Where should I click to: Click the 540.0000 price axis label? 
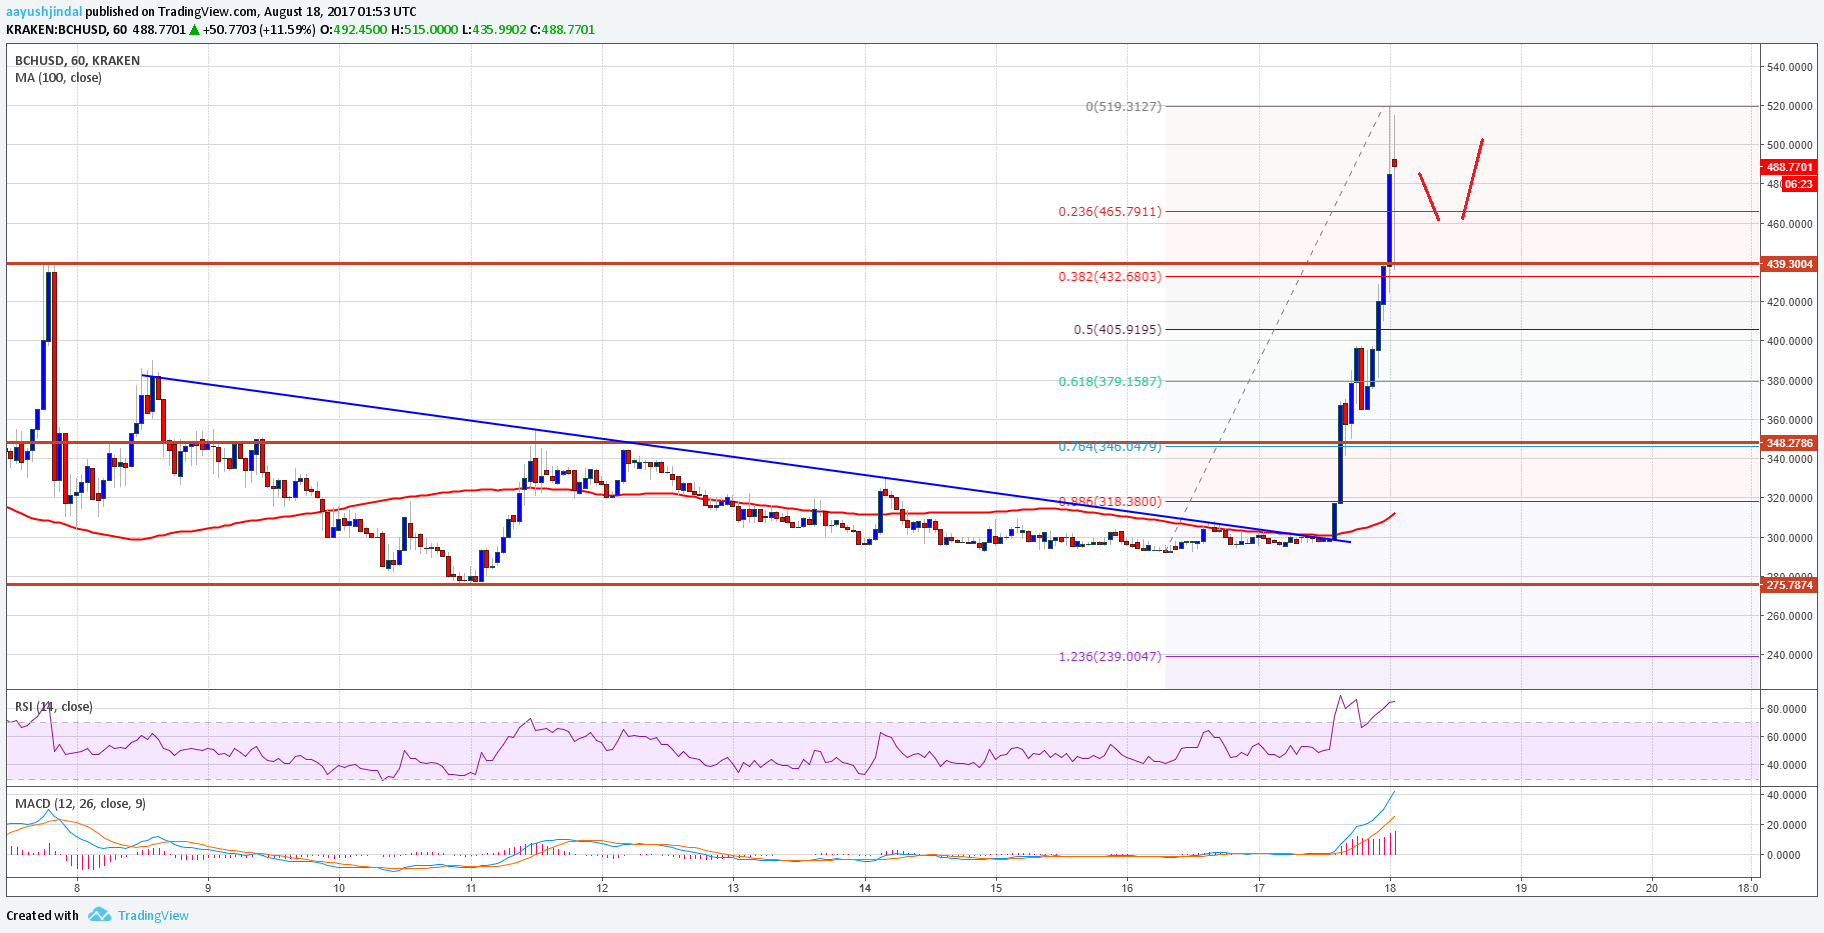click(1790, 67)
